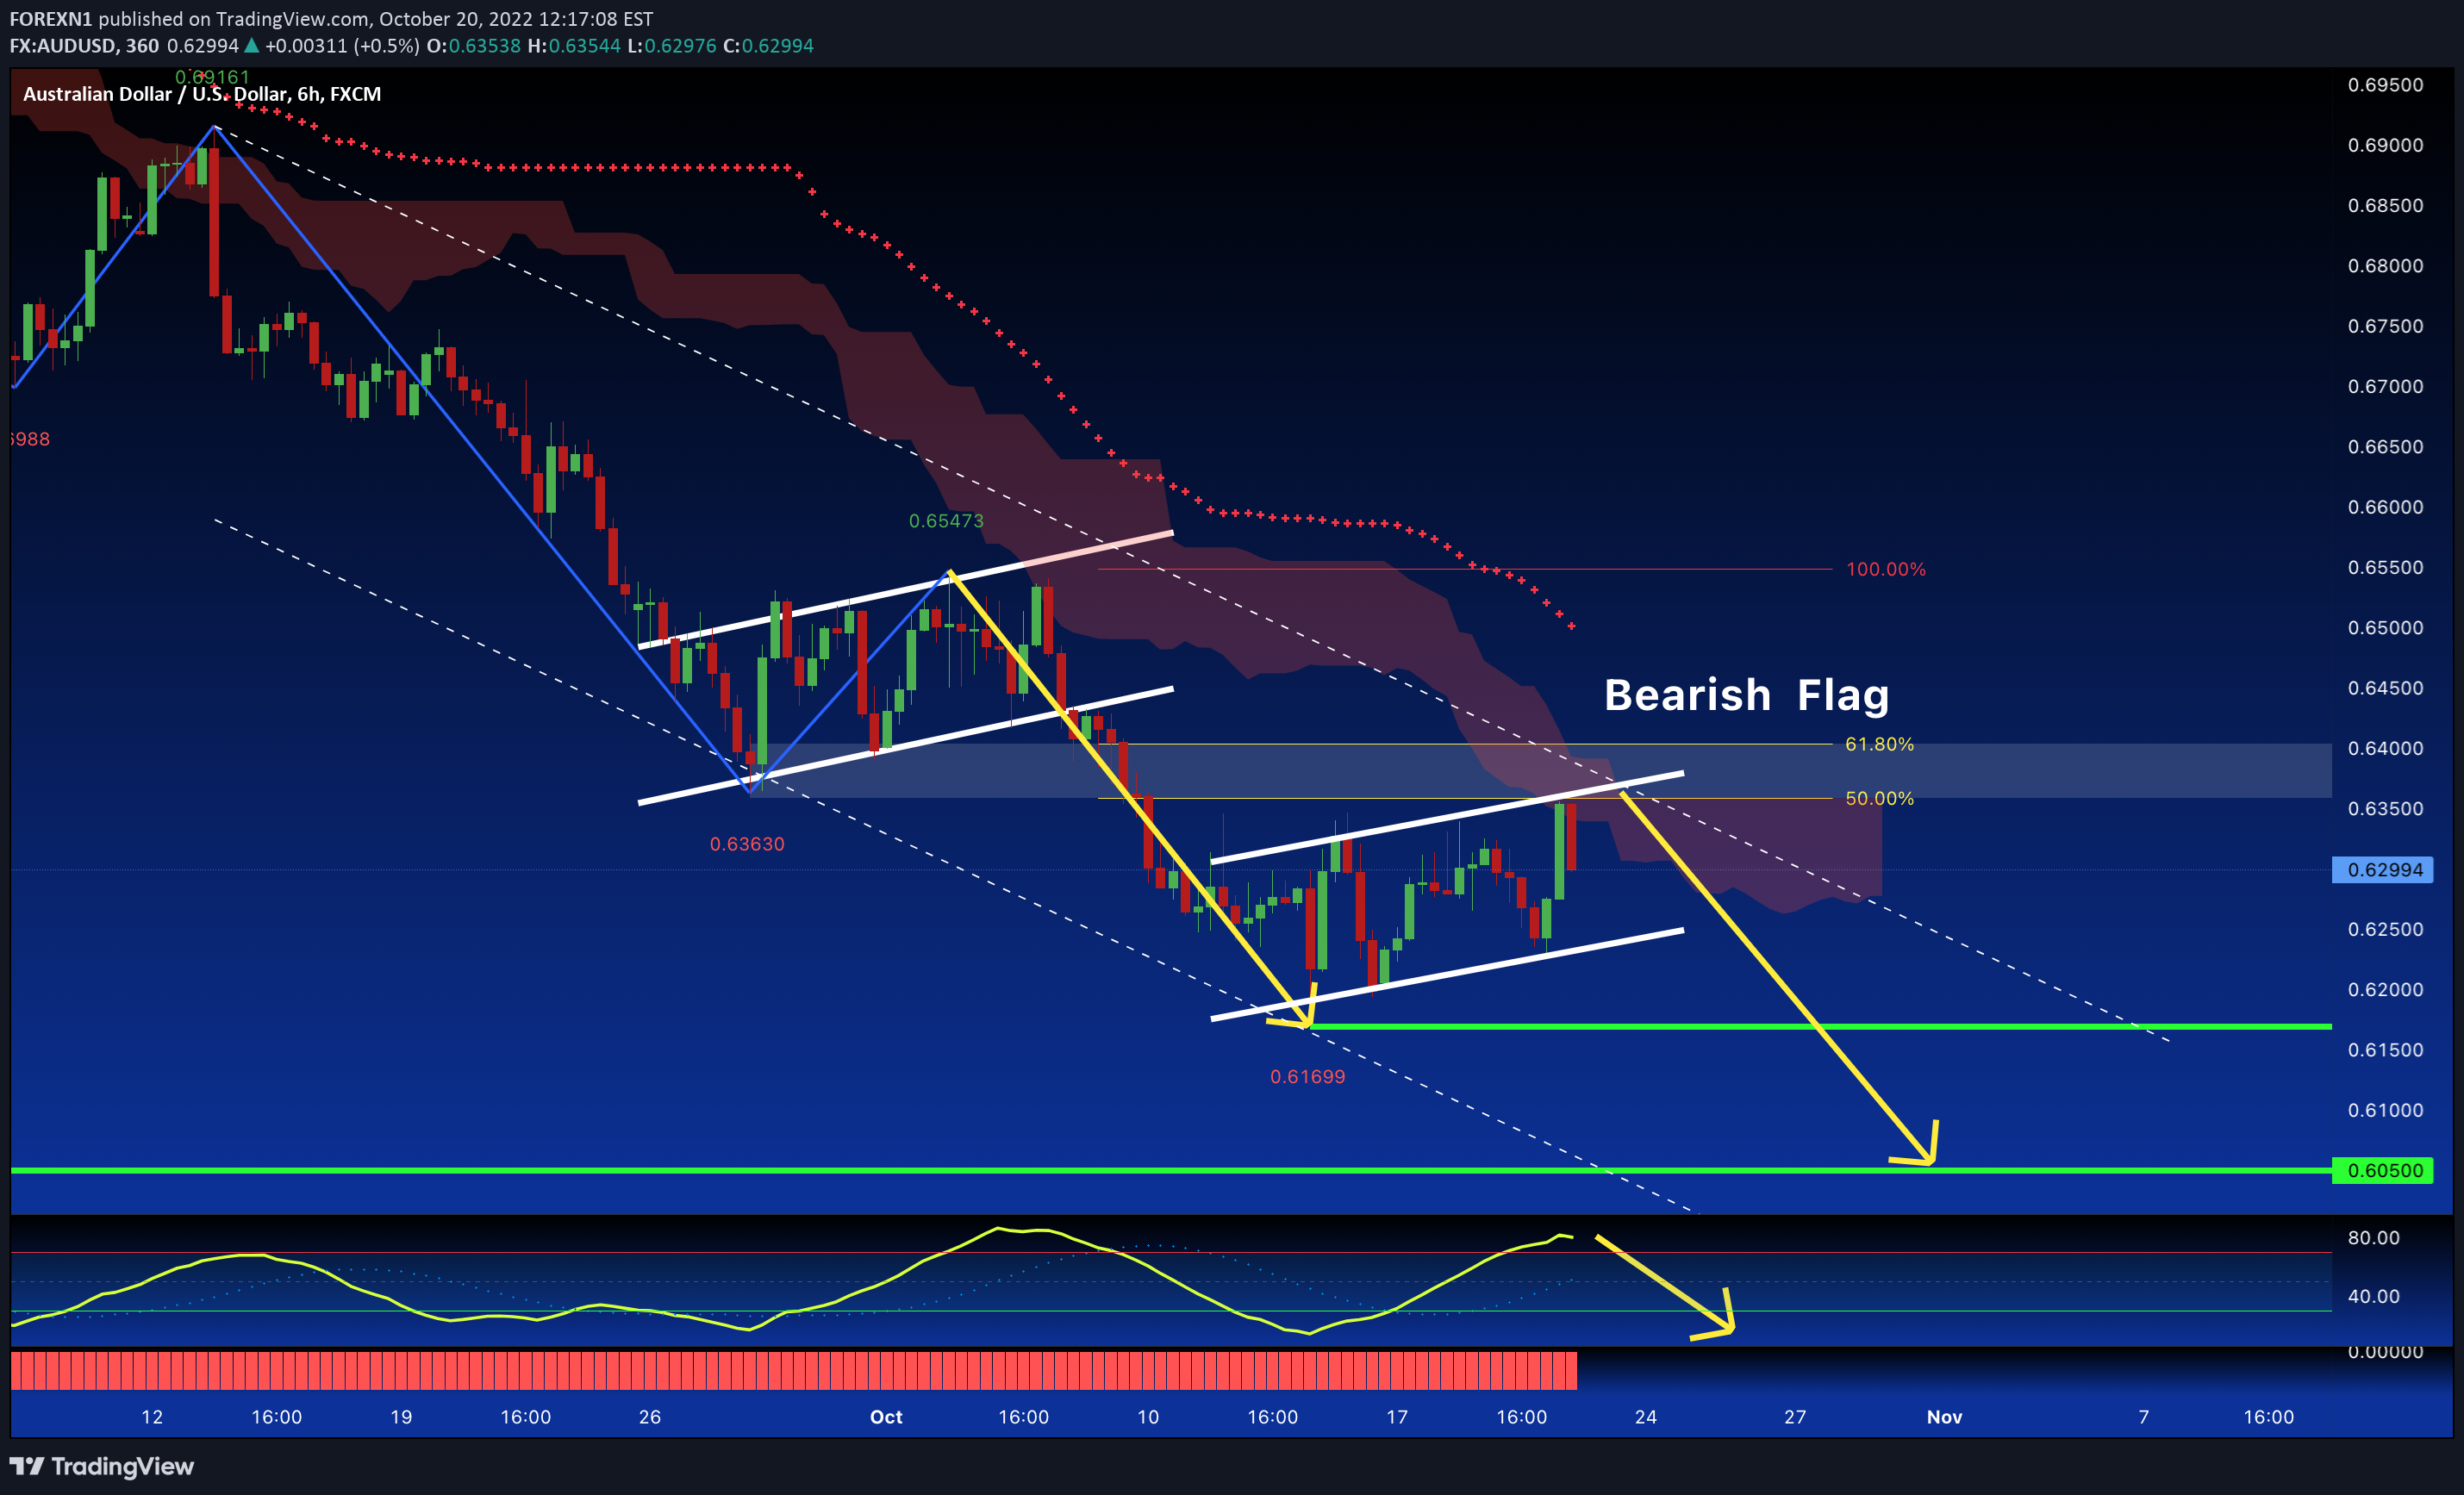Click the 'Bearish Flag' annotation text
Screen dimensions: 2464x1495
[x=1746, y=695]
